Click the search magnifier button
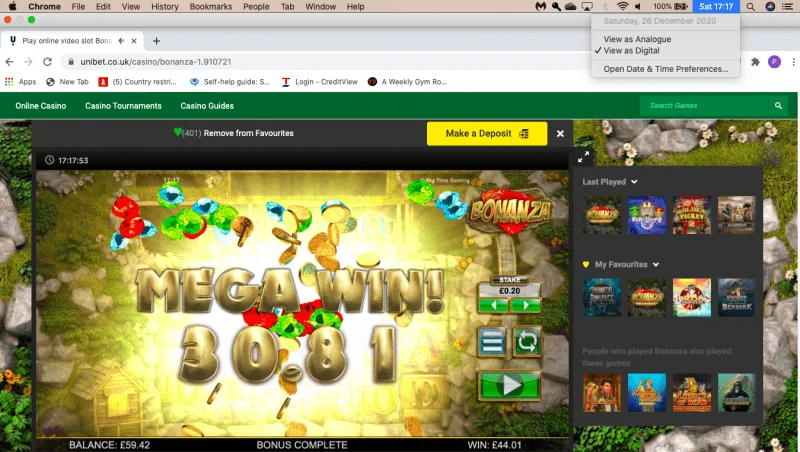The height and width of the screenshot is (452, 800). (778, 106)
